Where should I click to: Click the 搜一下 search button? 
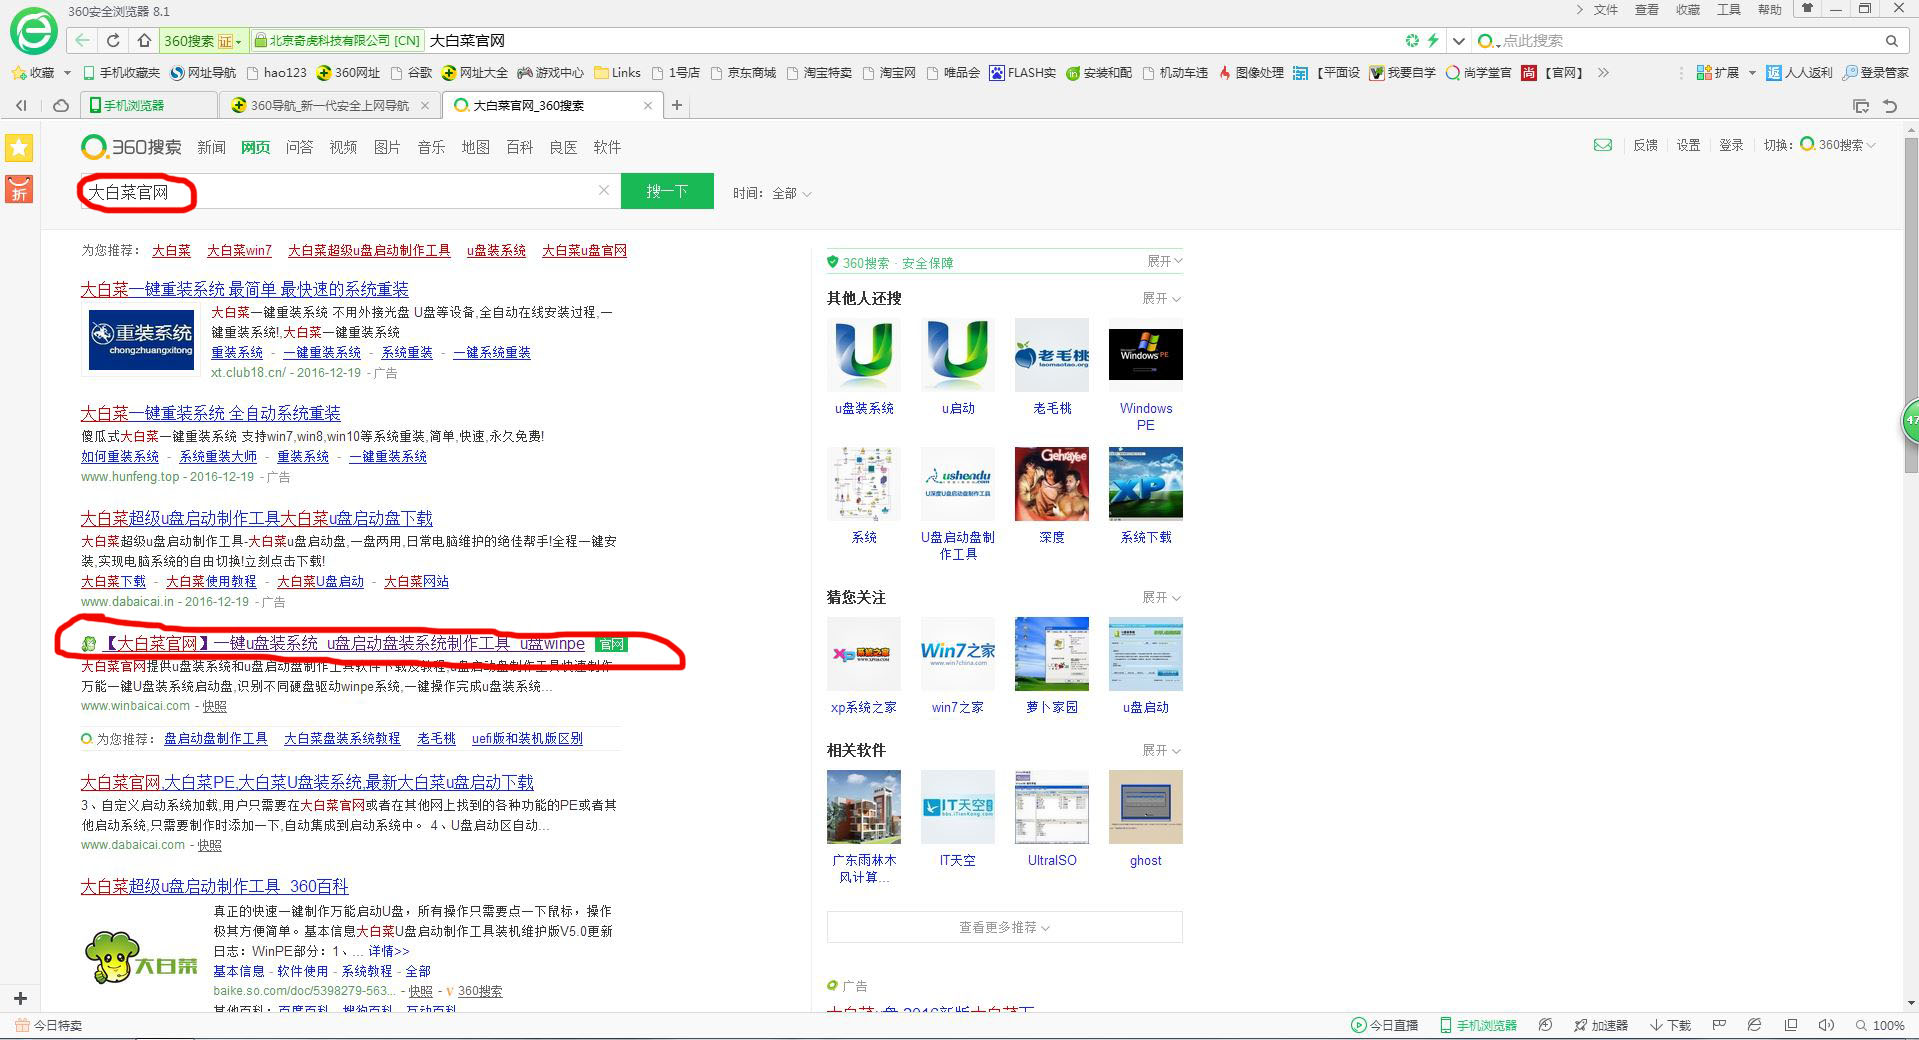667,191
